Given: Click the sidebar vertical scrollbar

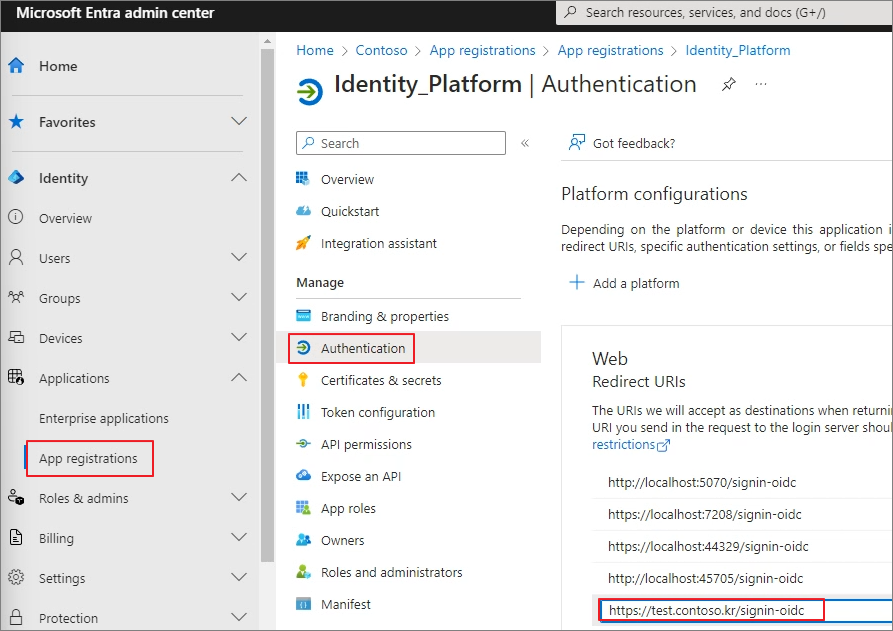Looking at the screenshot, I should point(267,305).
